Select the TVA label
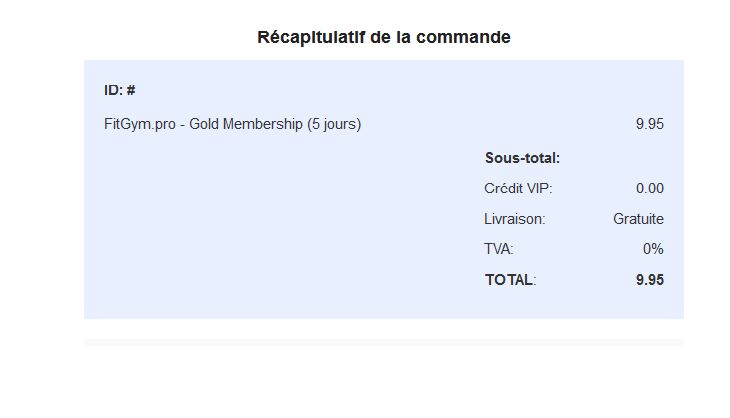The width and height of the screenshot is (730, 418). (499, 249)
